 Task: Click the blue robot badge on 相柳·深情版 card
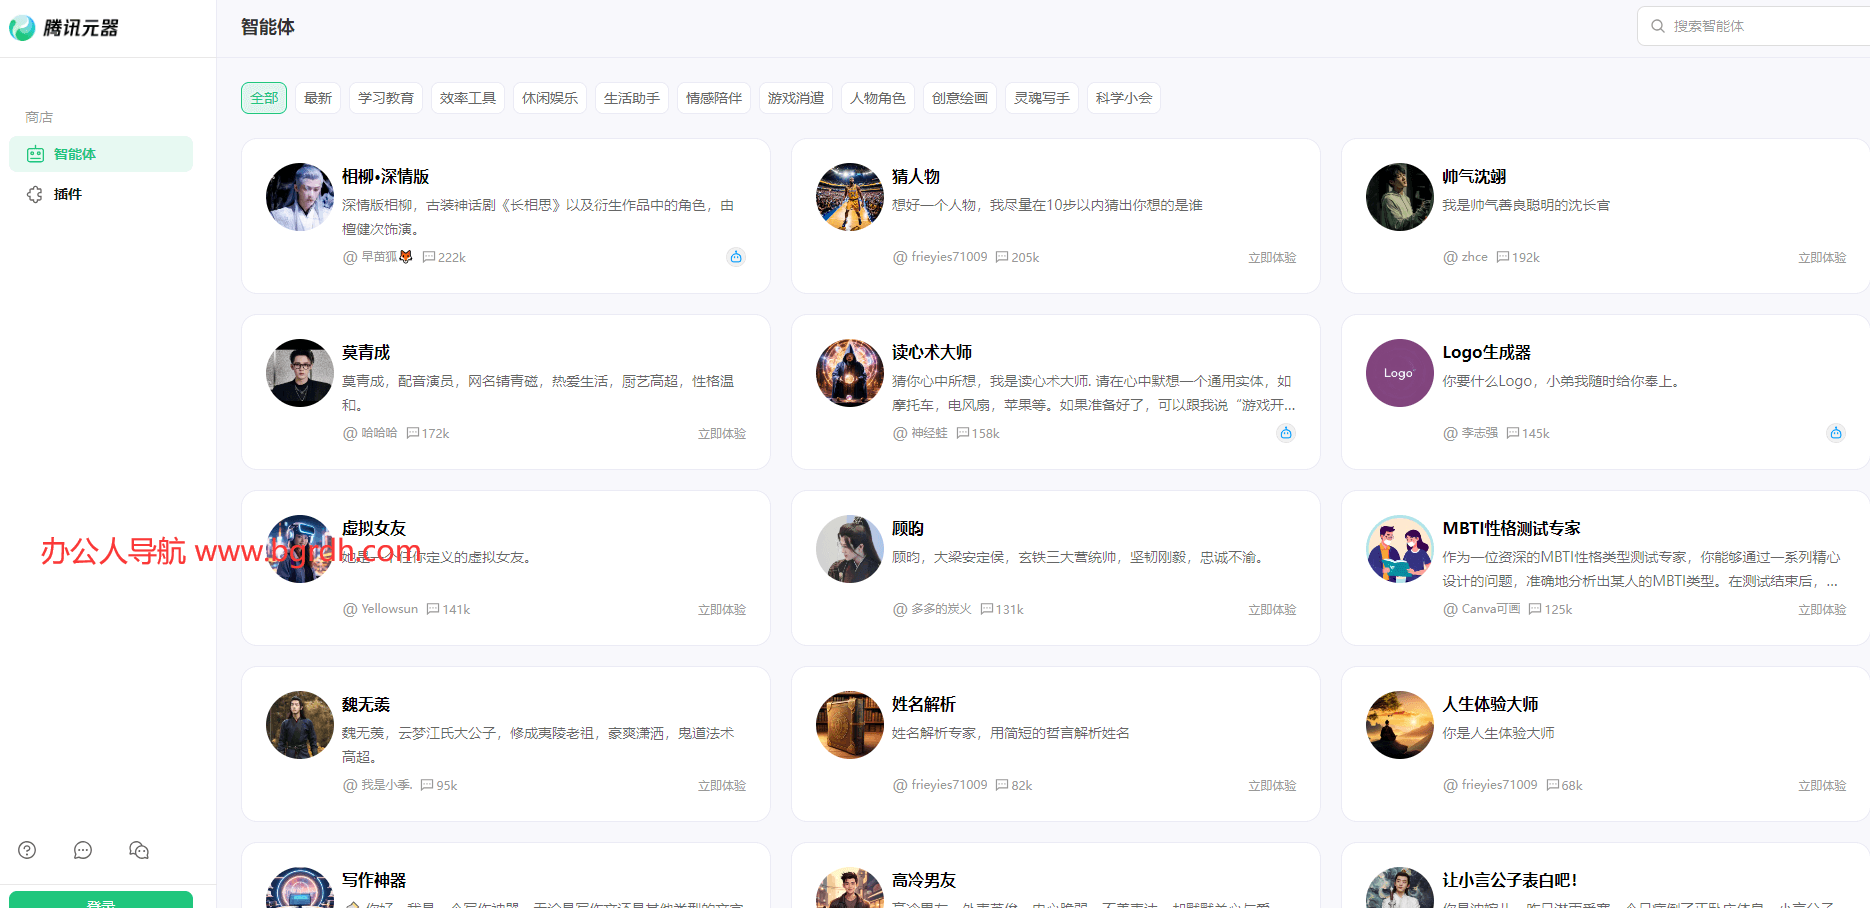coord(736,257)
